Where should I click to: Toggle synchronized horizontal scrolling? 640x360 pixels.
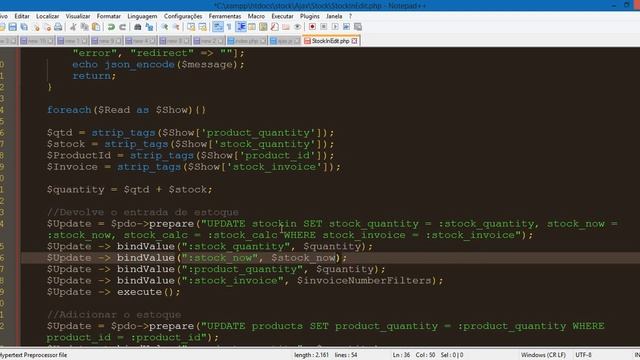click(x=202, y=27)
